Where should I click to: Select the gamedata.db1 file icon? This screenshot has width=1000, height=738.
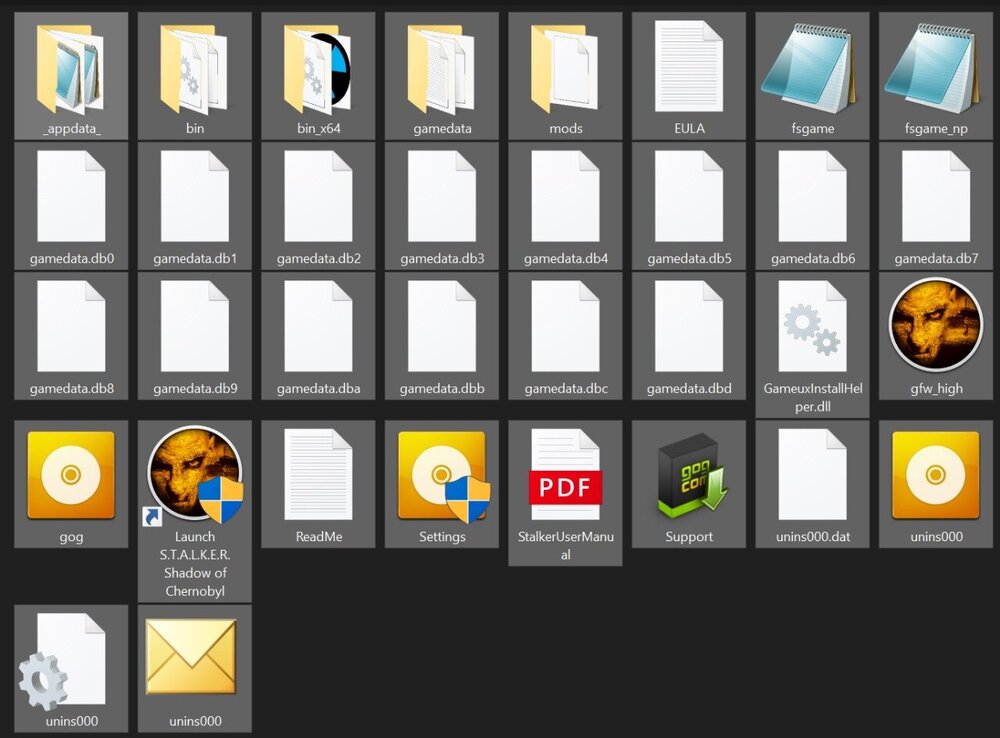(195, 196)
